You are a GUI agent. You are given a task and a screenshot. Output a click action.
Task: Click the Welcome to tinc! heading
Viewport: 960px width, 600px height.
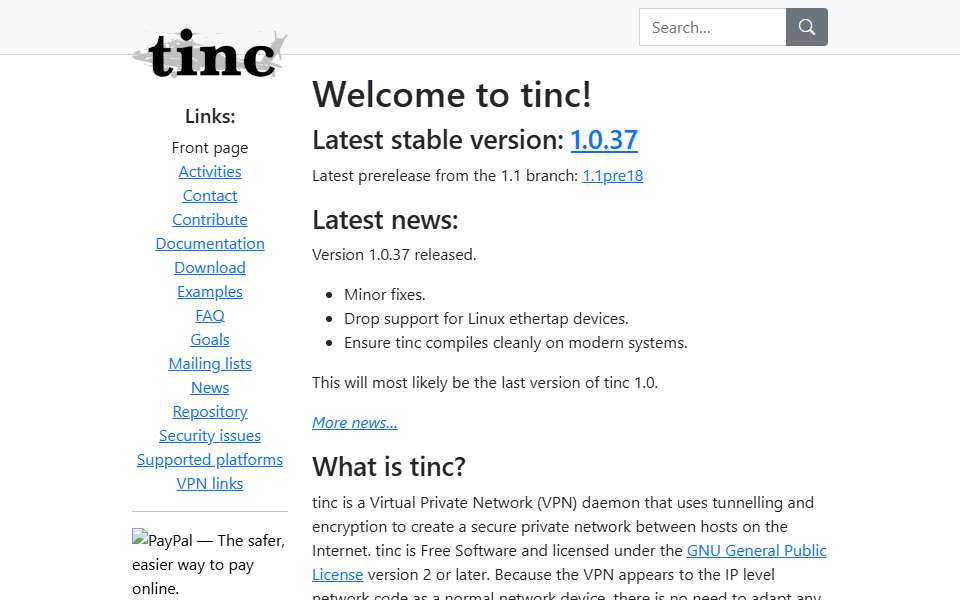452,94
